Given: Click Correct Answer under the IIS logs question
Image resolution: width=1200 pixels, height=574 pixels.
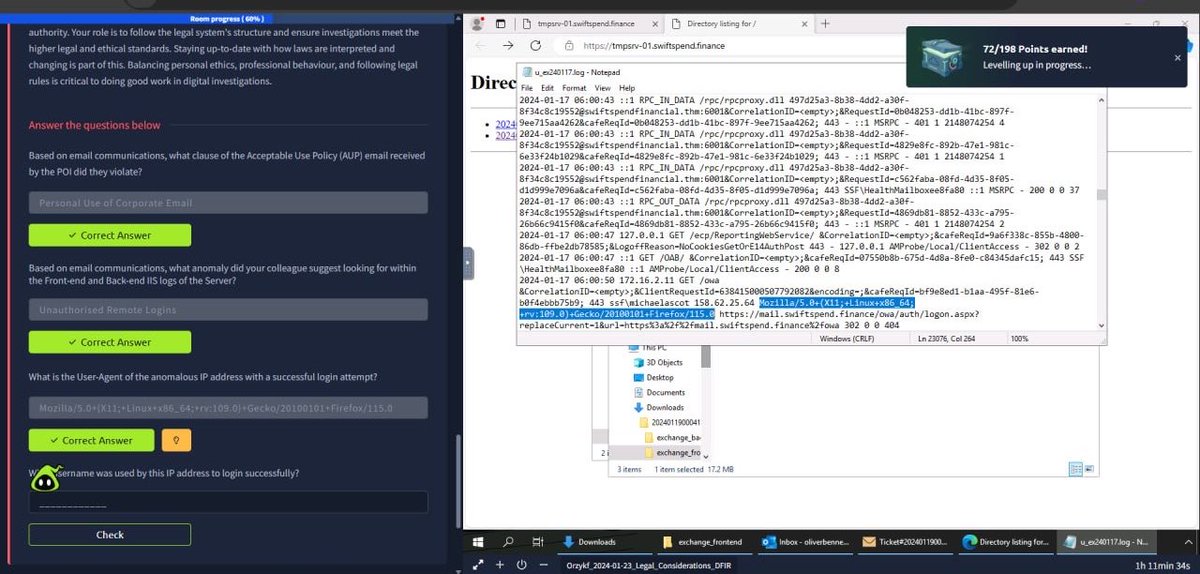Looking at the screenshot, I should click(110, 342).
